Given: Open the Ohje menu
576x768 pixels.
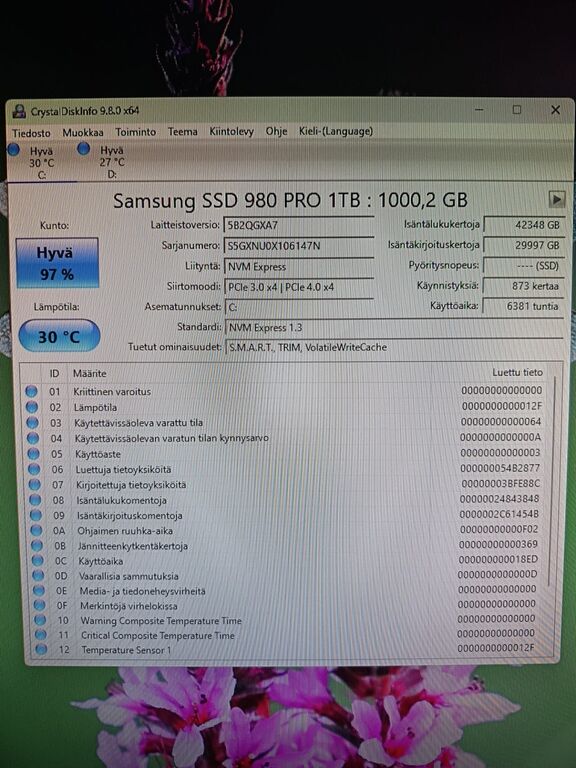Looking at the screenshot, I should click(x=276, y=131).
